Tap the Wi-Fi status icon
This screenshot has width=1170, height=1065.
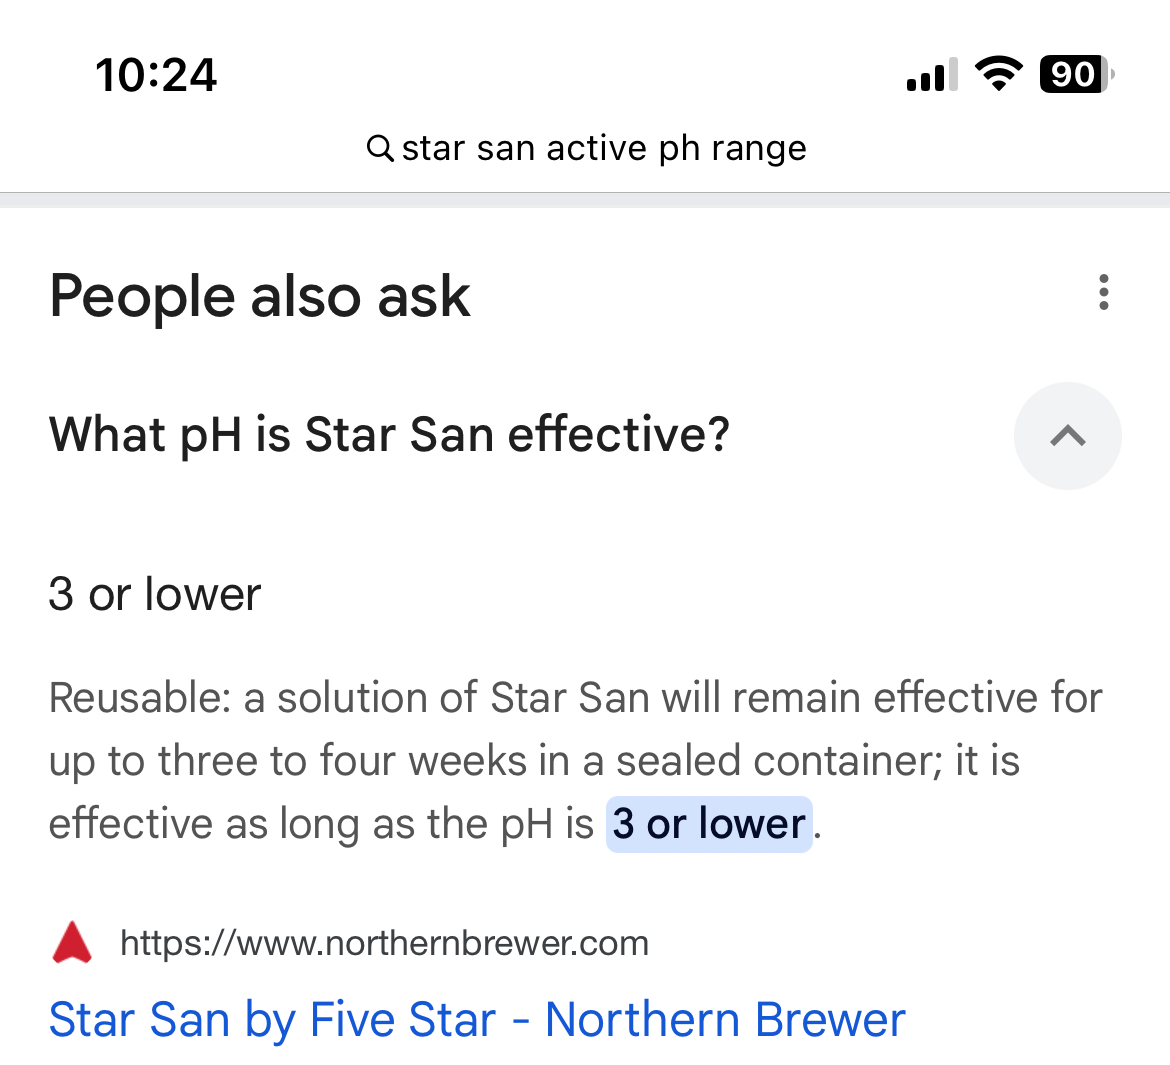[997, 75]
